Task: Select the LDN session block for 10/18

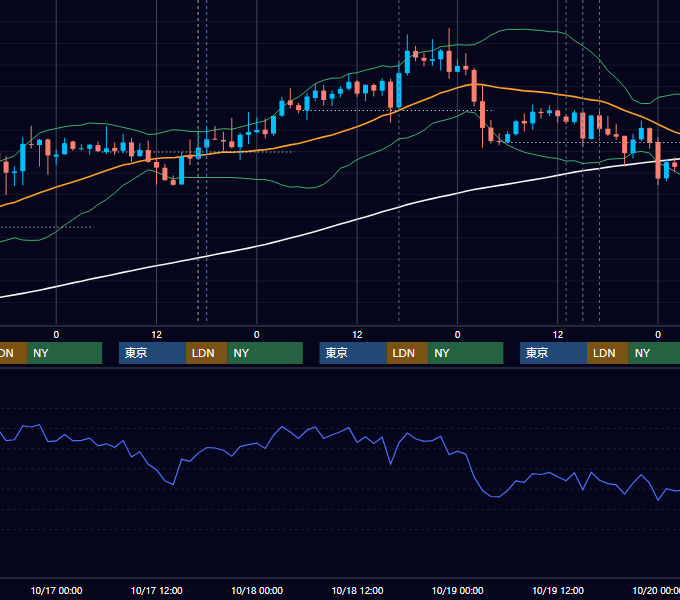Action: [407, 353]
